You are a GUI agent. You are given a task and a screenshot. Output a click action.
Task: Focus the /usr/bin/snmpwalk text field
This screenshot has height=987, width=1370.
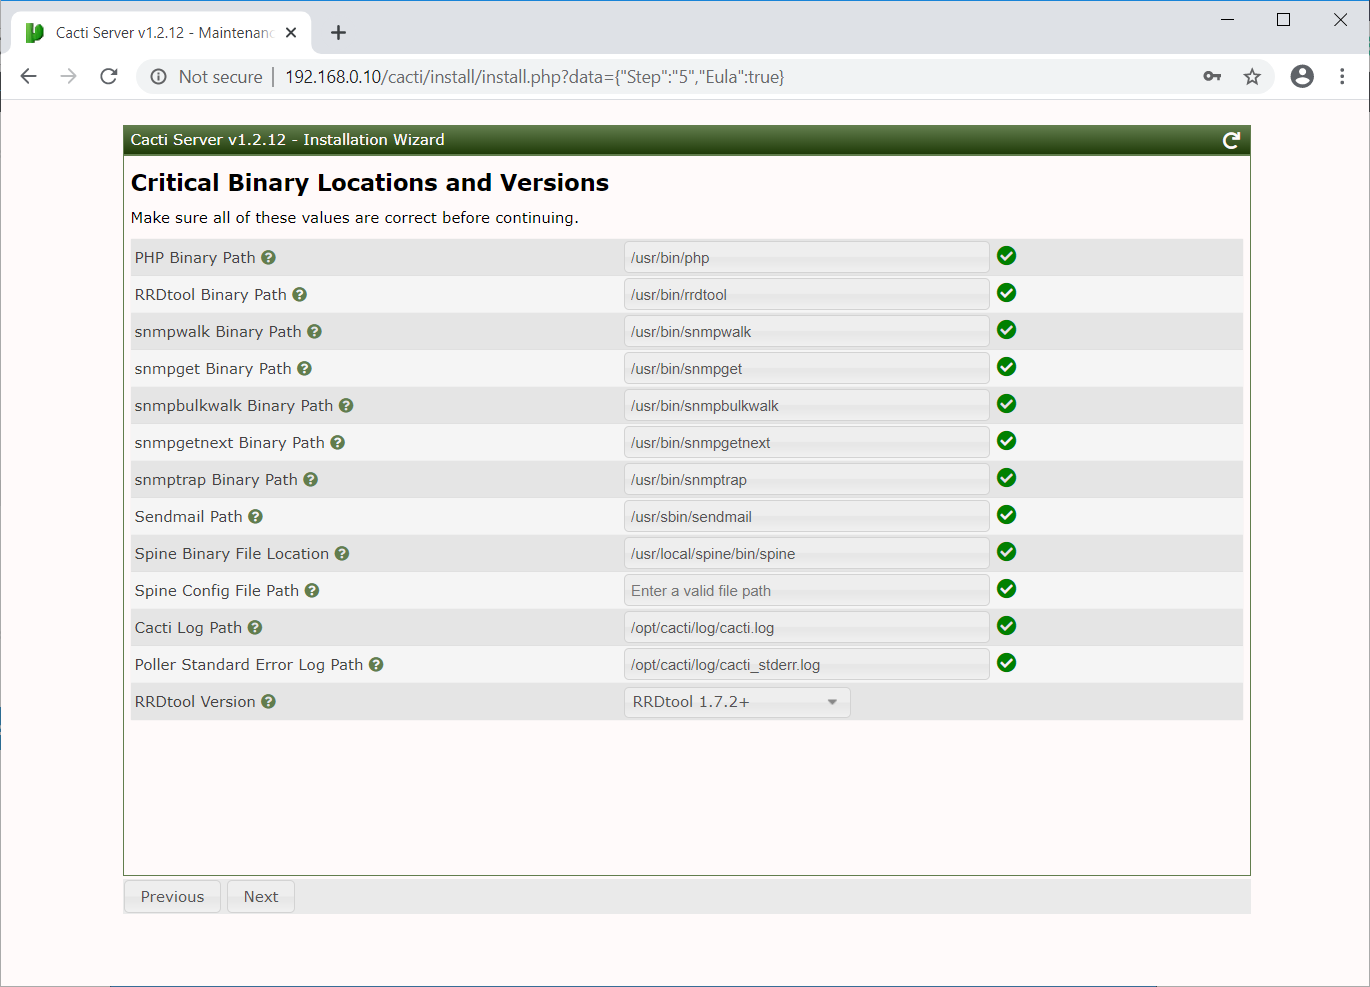click(807, 332)
